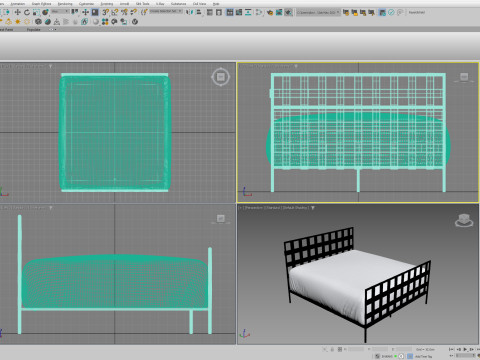This screenshot has width=480, height=360.
Task: Open the Rendering menu
Action: click(x=65, y=4)
